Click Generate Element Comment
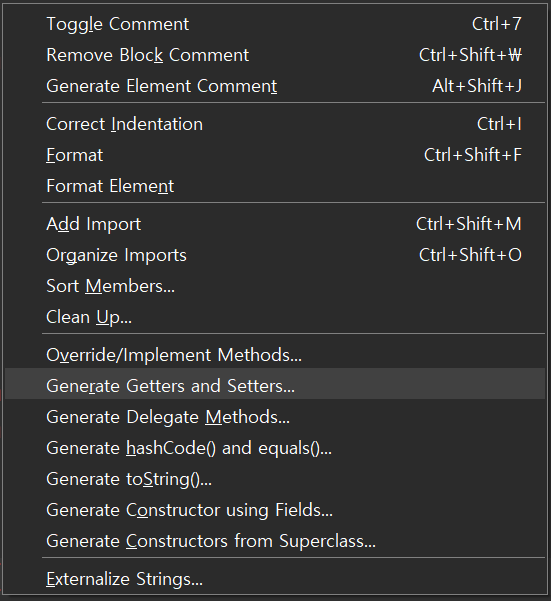Image resolution: width=551 pixels, height=601 pixels. (275, 86)
